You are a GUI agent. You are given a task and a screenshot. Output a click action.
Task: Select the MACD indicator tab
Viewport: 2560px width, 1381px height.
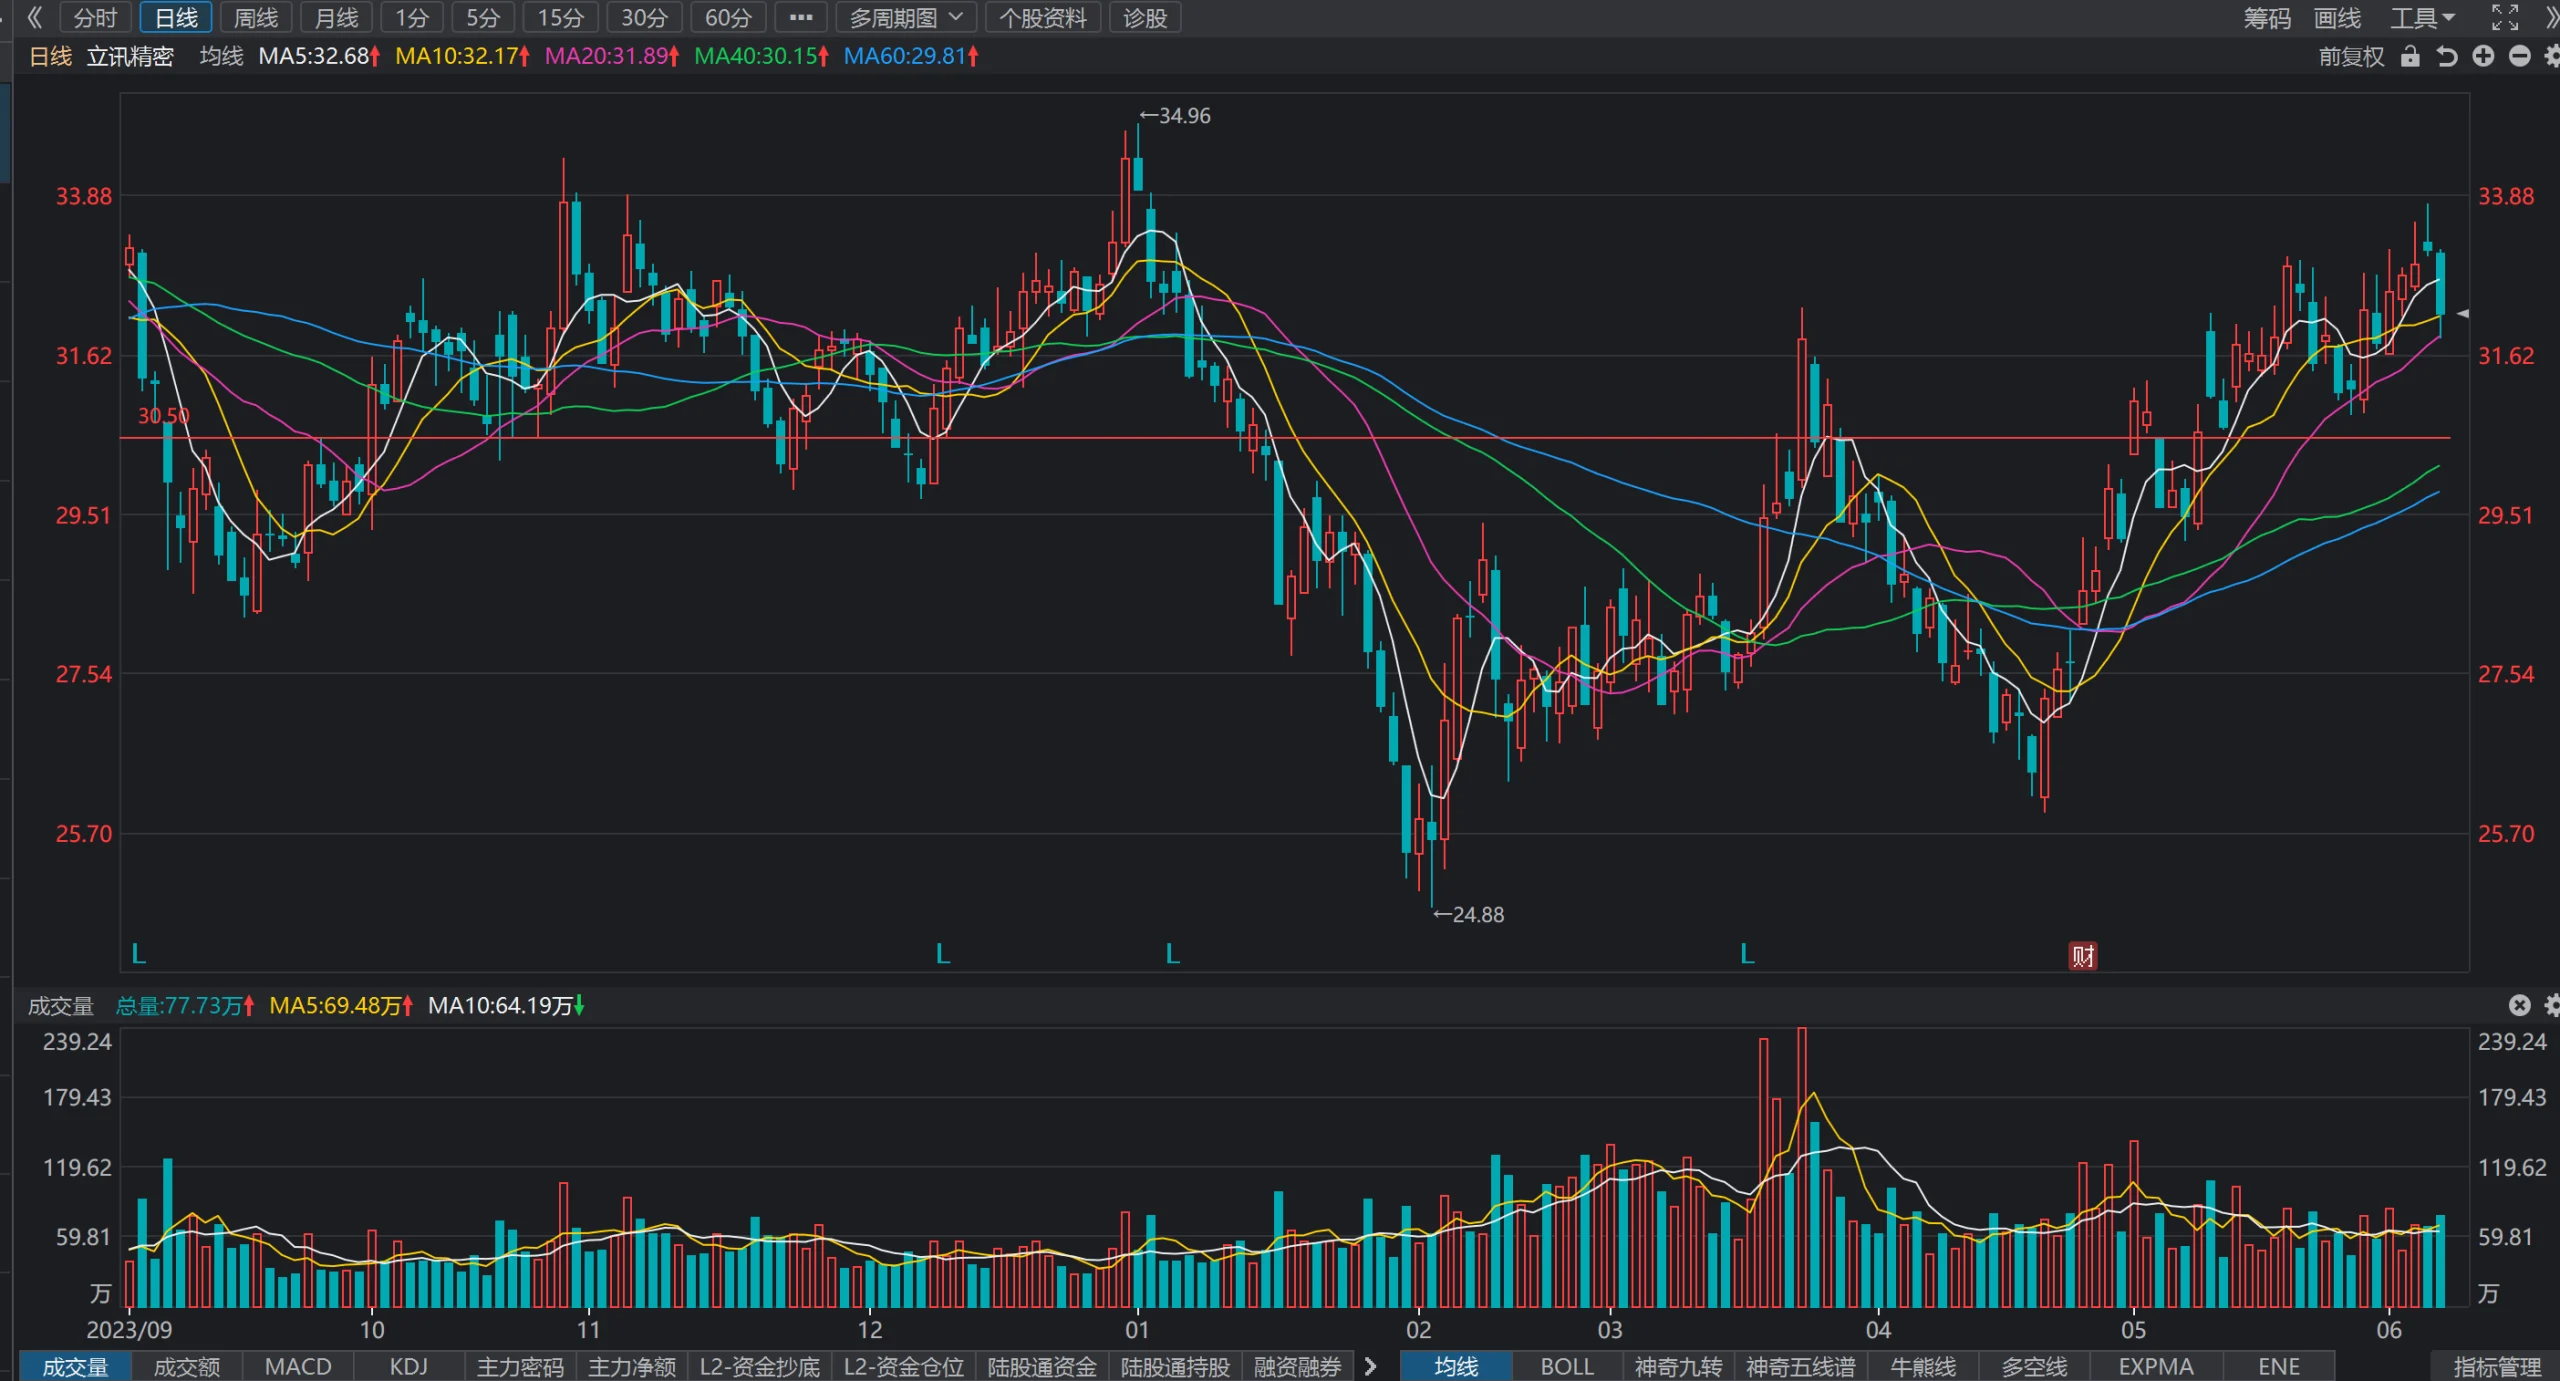(298, 1366)
